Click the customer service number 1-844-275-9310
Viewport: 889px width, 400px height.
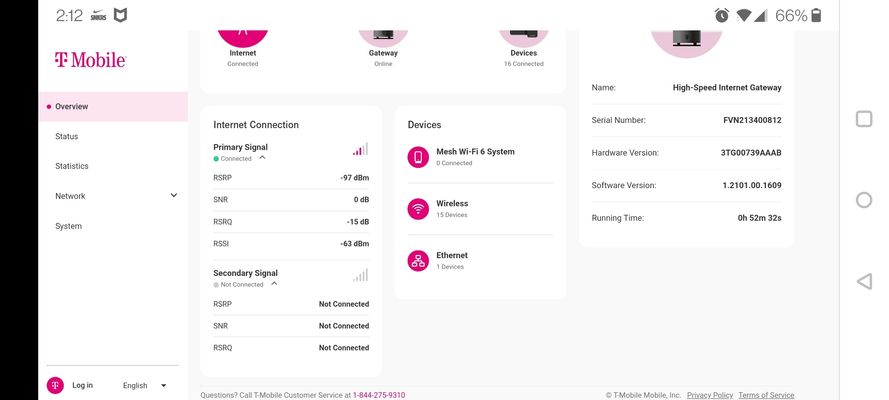point(379,395)
